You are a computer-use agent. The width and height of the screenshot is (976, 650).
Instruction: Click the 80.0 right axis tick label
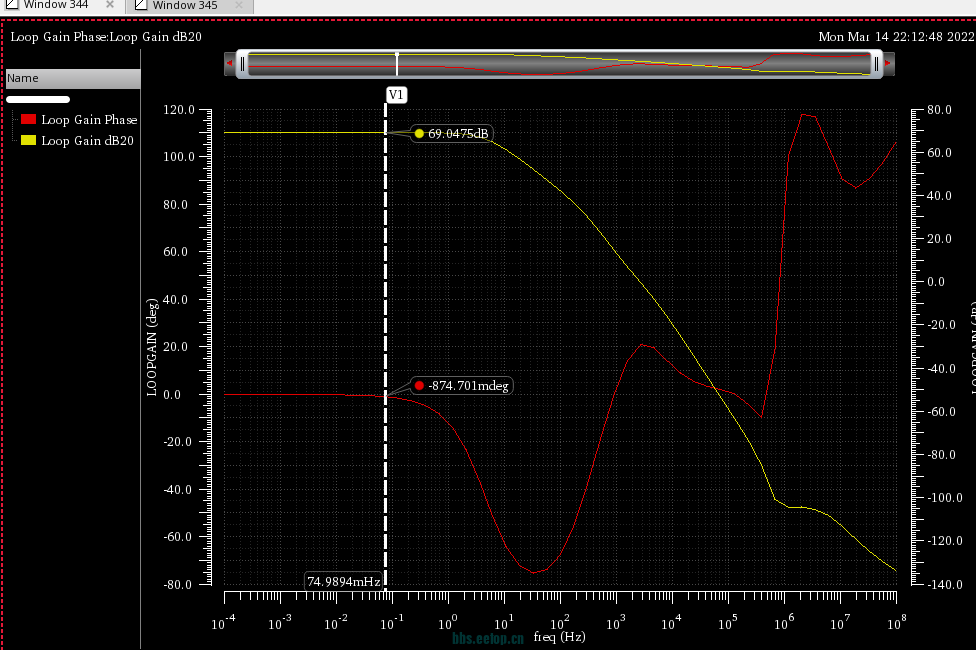pos(939,110)
